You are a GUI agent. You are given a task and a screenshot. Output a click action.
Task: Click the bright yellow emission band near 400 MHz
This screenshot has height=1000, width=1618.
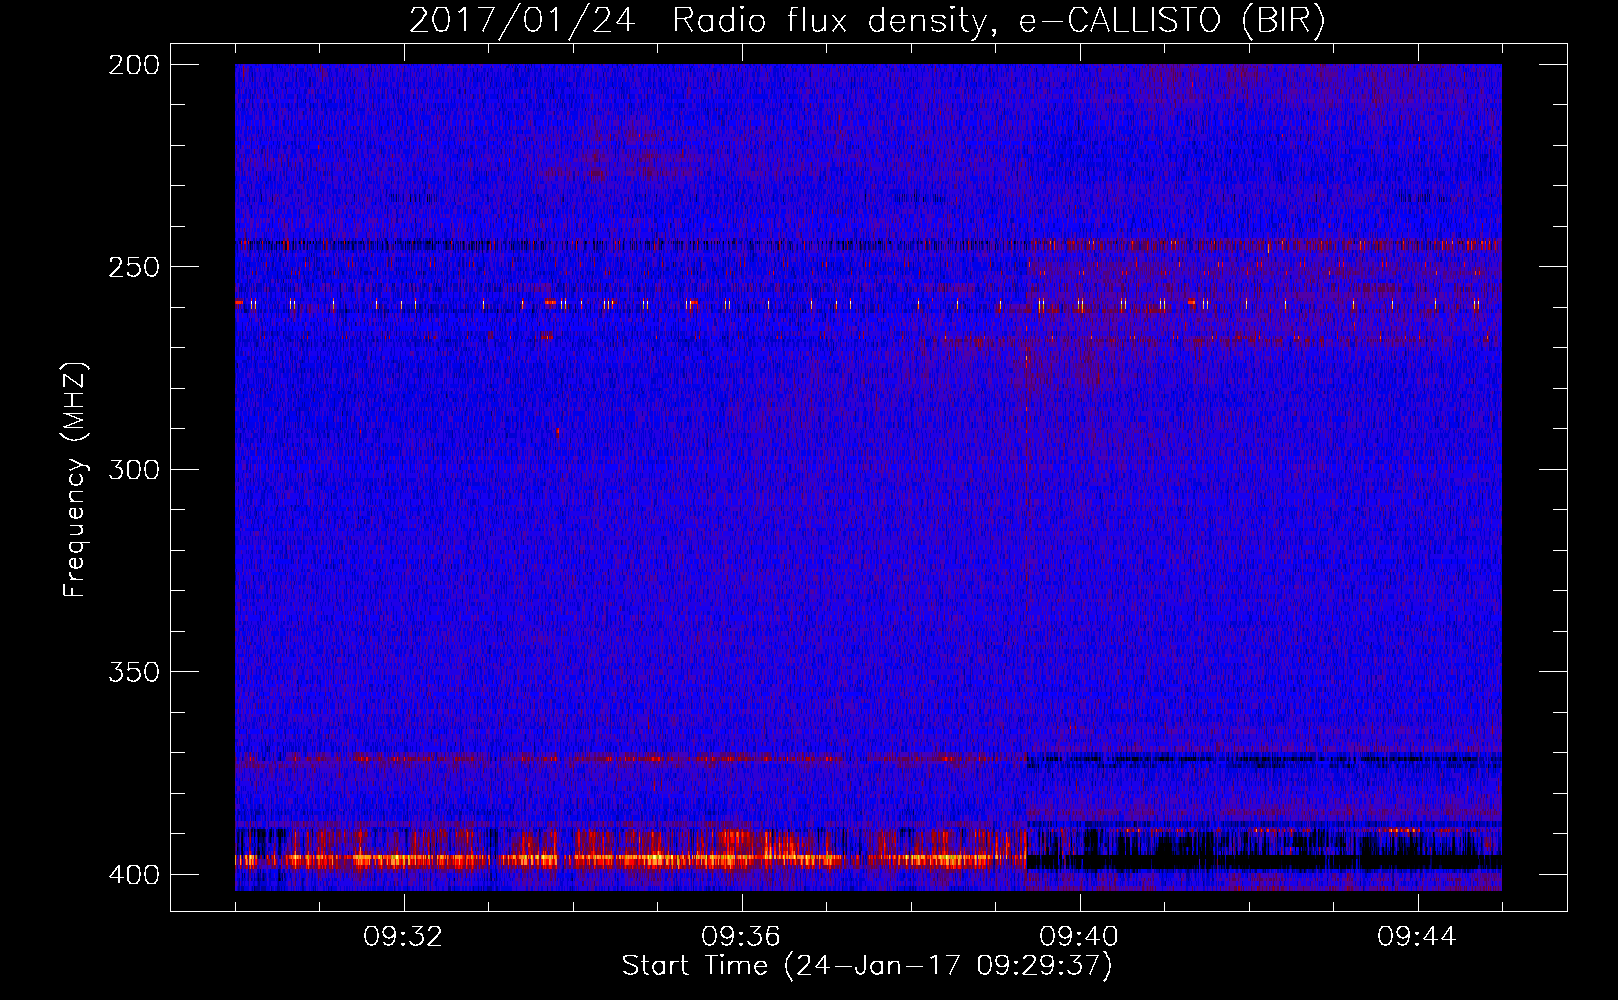click(630, 859)
